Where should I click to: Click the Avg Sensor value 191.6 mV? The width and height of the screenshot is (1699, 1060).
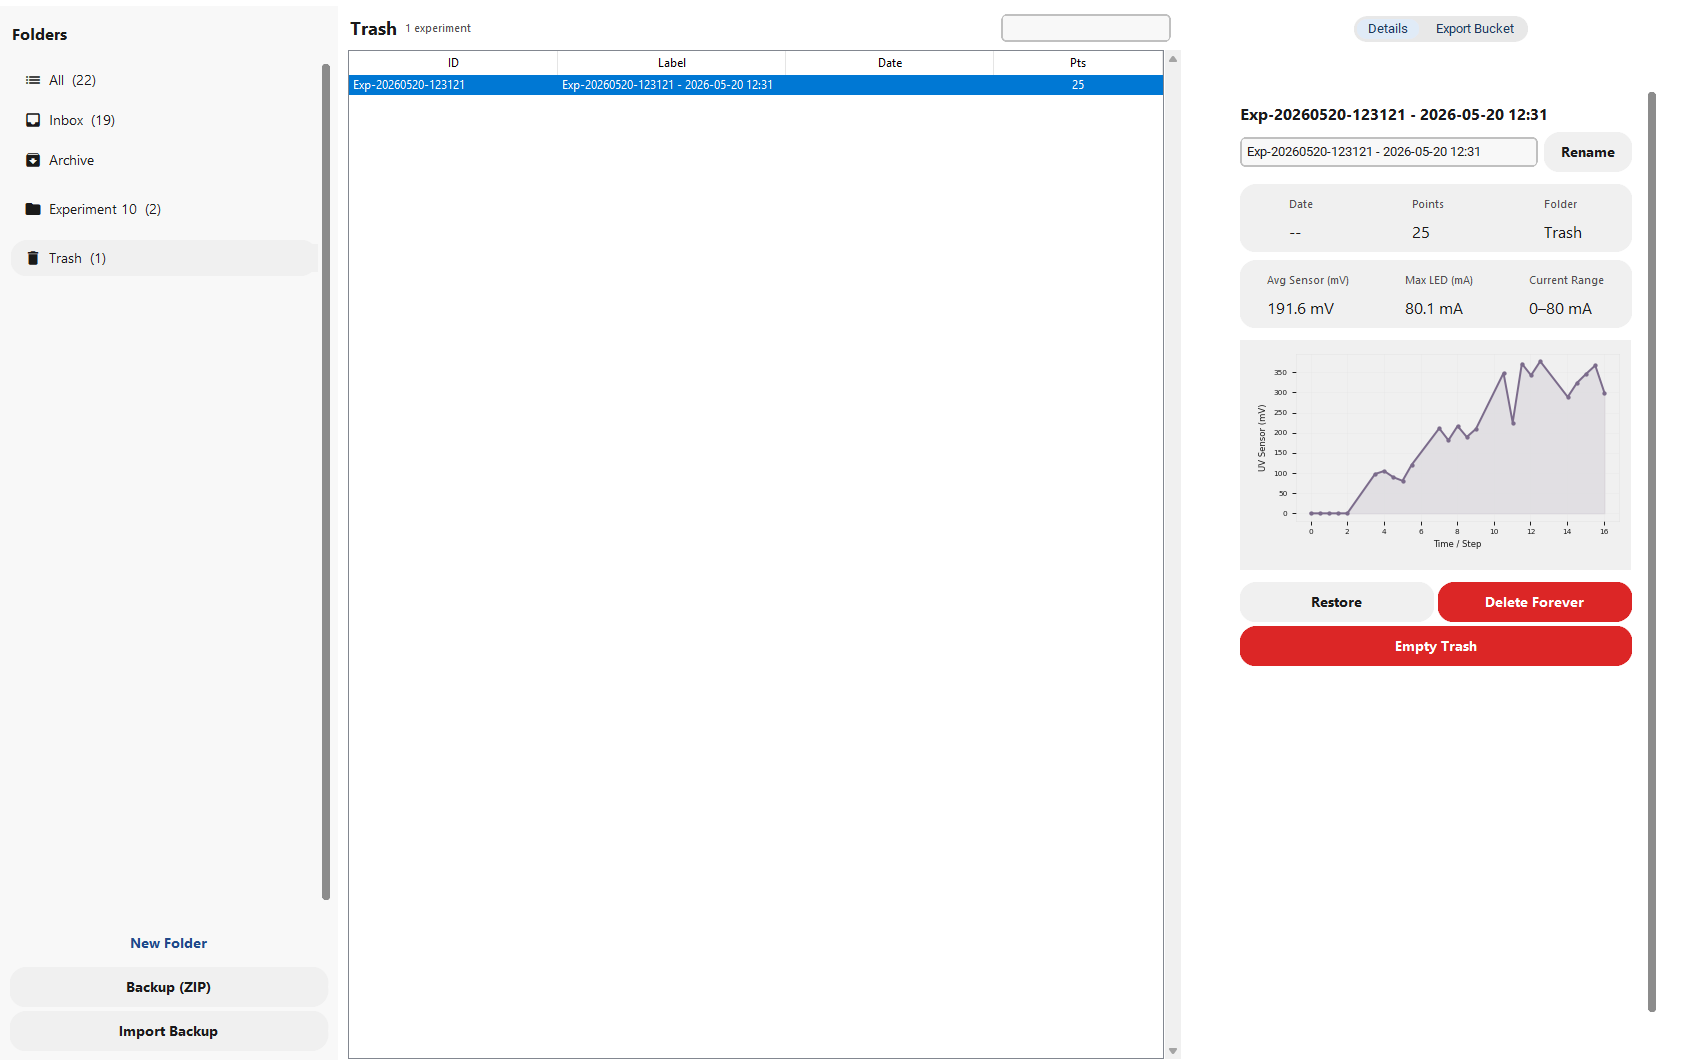click(x=1300, y=309)
